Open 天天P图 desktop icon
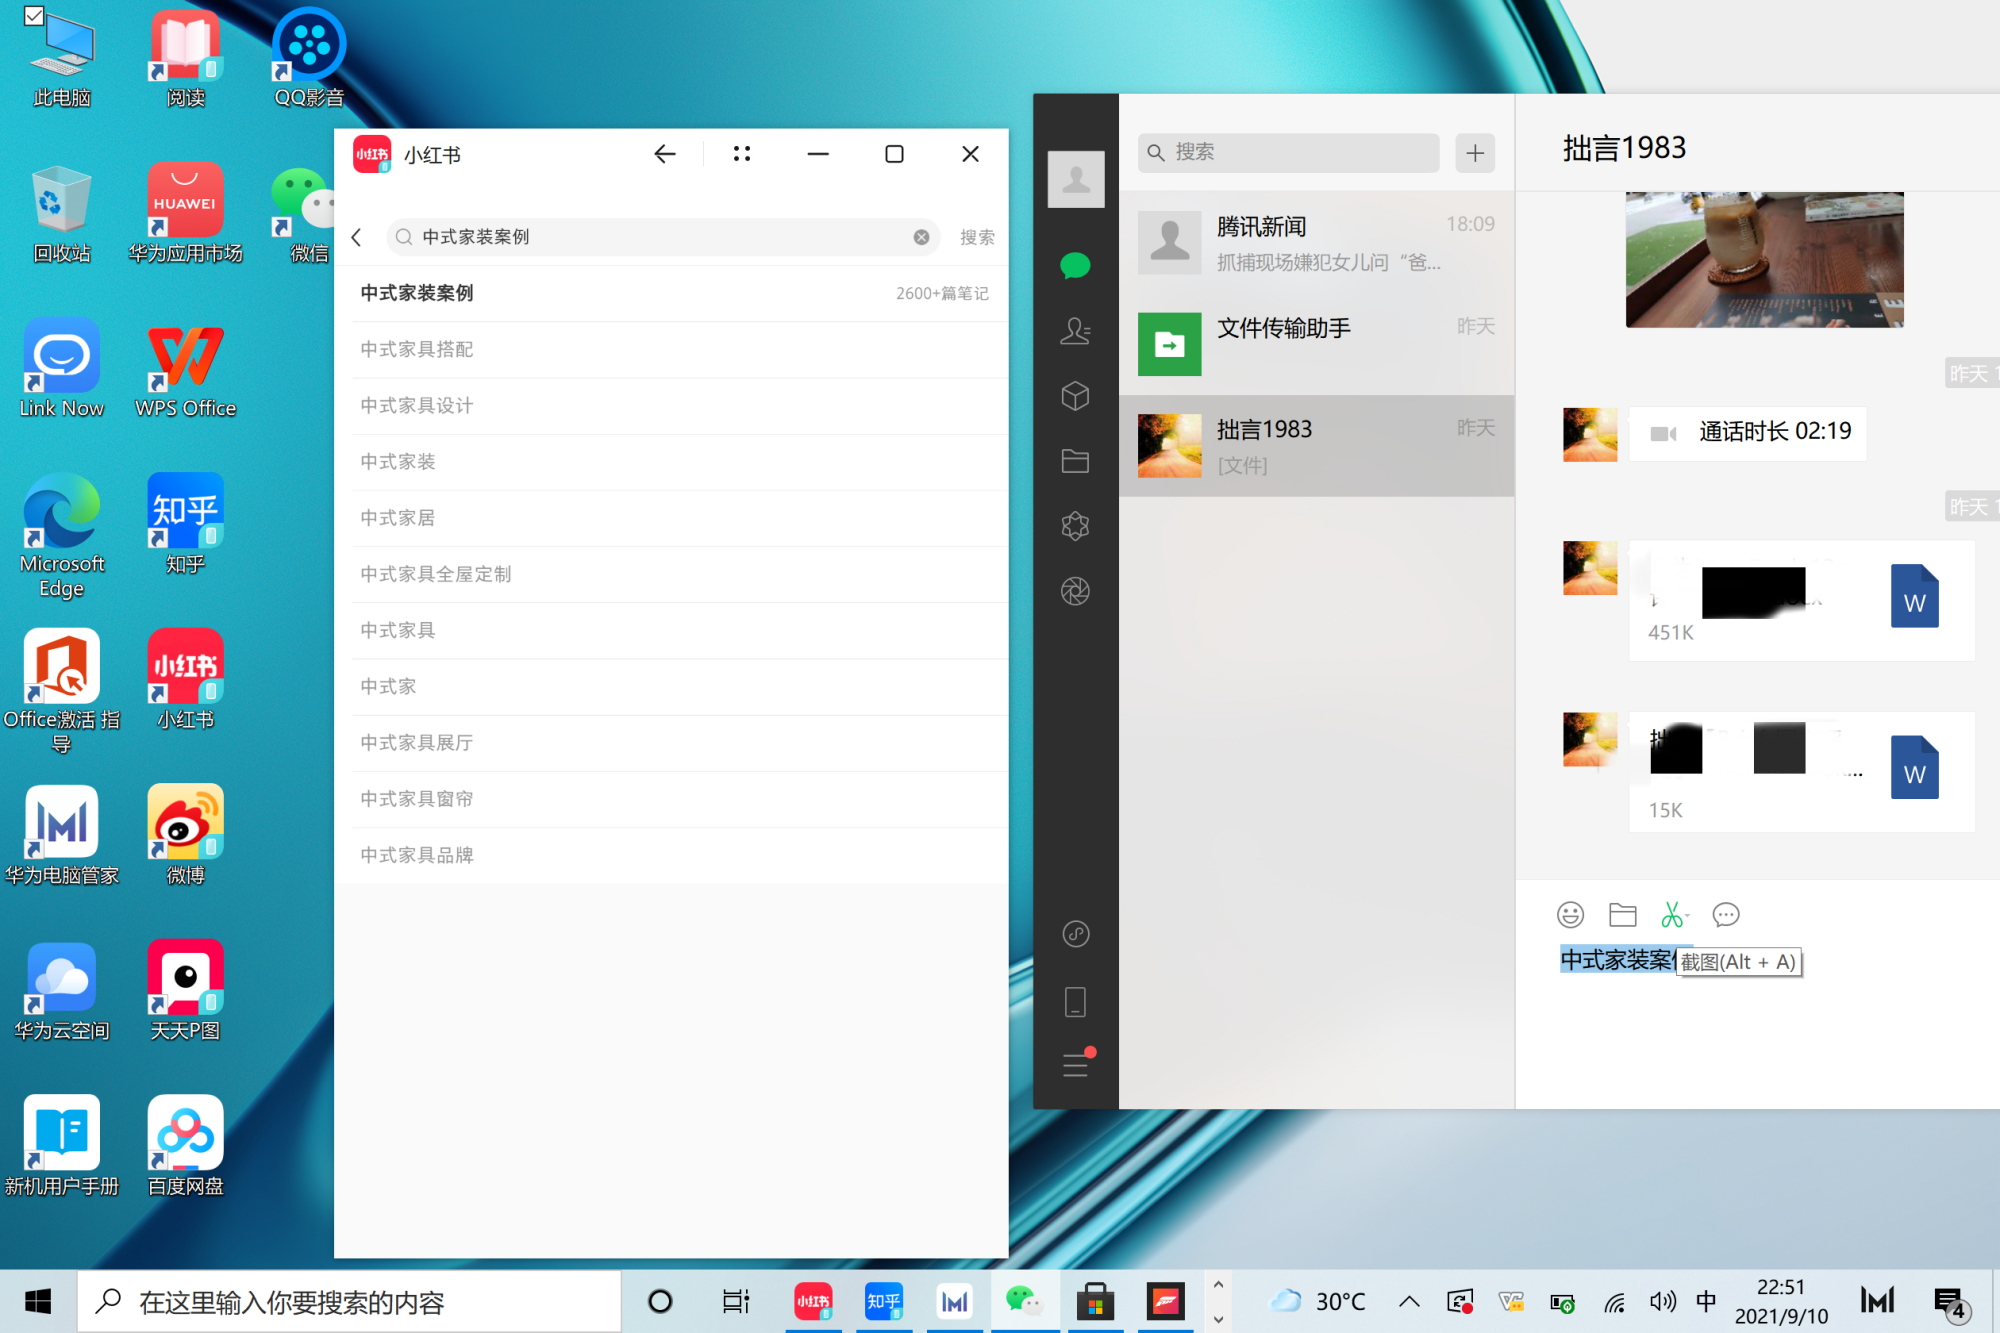Screen dimensions: 2000x1333 click(185, 990)
